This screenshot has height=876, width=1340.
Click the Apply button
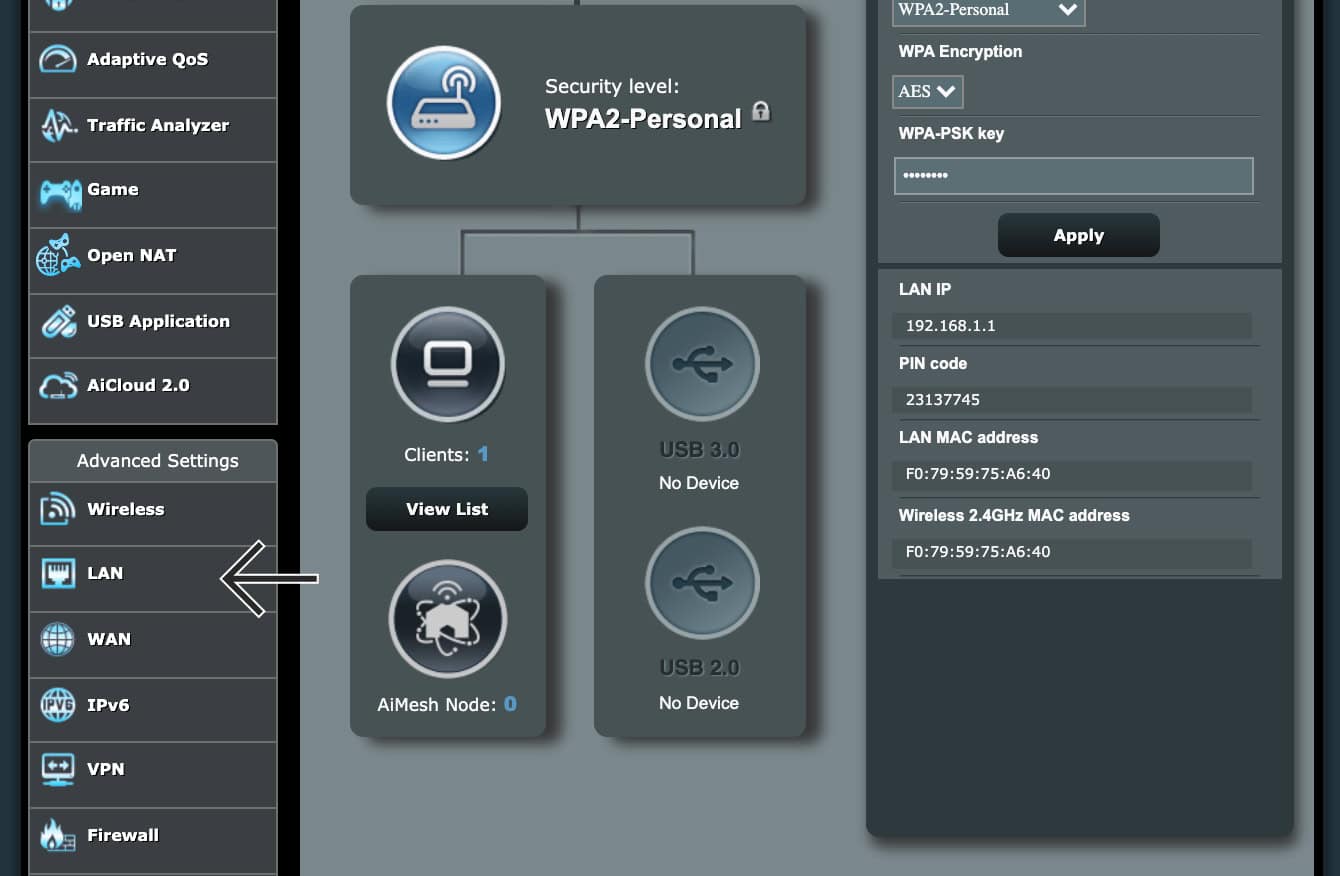(x=1079, y=236)
